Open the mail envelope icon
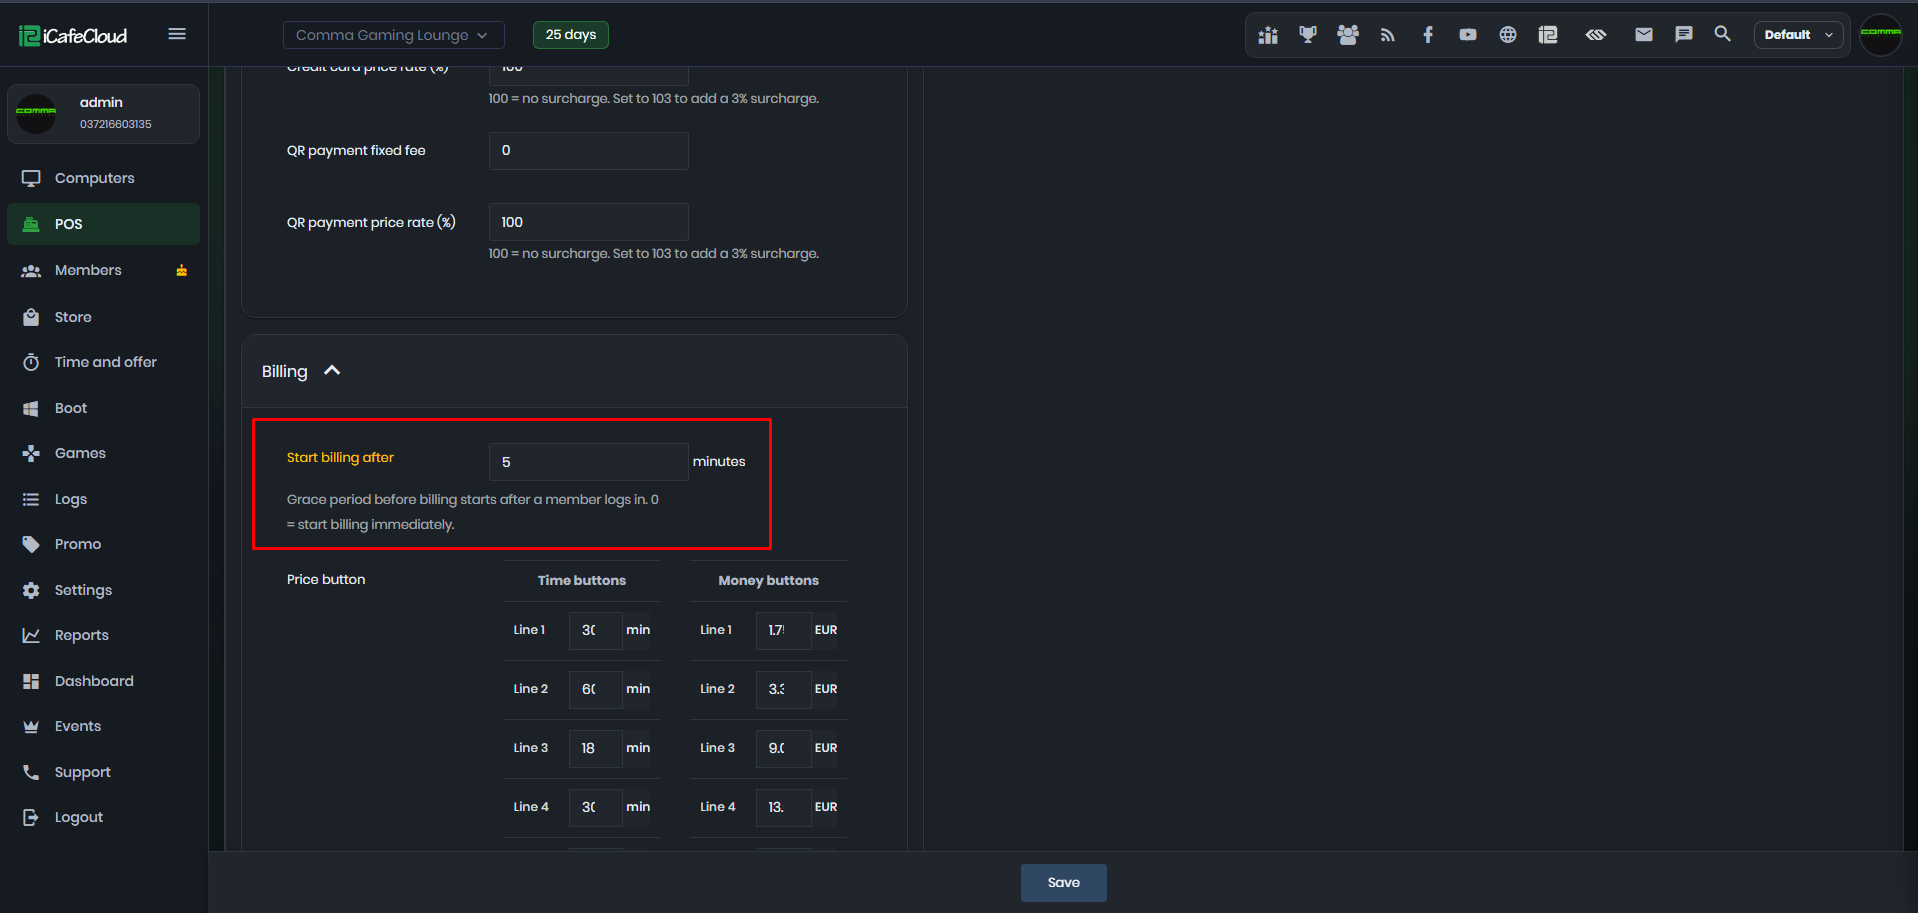1918x913 pixels. pyautogui.click(x=1644, y=35)
